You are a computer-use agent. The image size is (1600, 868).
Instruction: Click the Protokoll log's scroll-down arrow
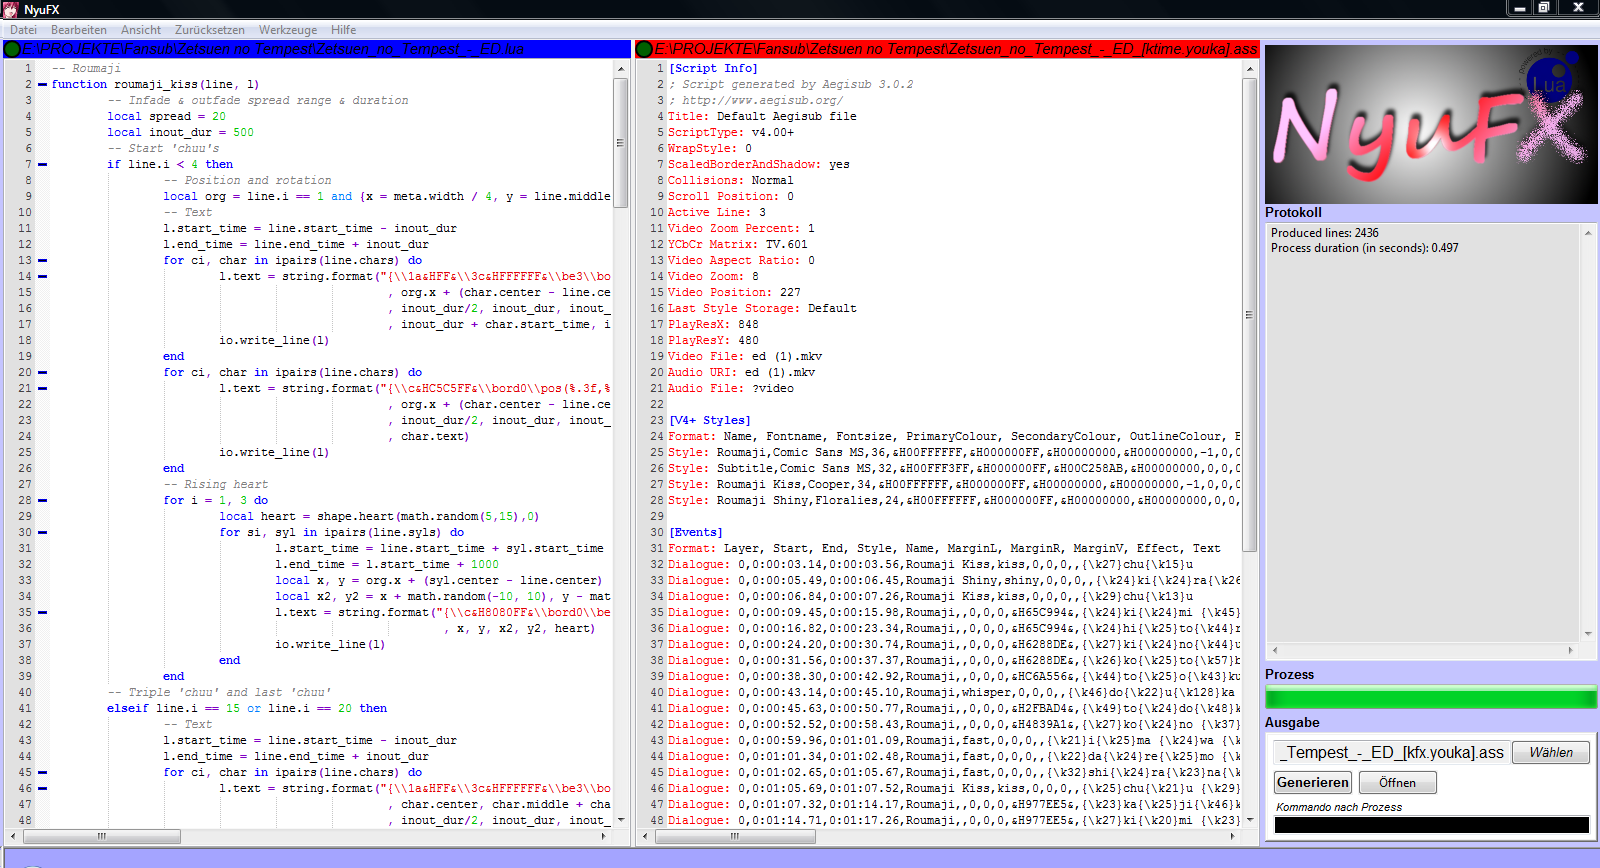click(x=1588, y=634)
